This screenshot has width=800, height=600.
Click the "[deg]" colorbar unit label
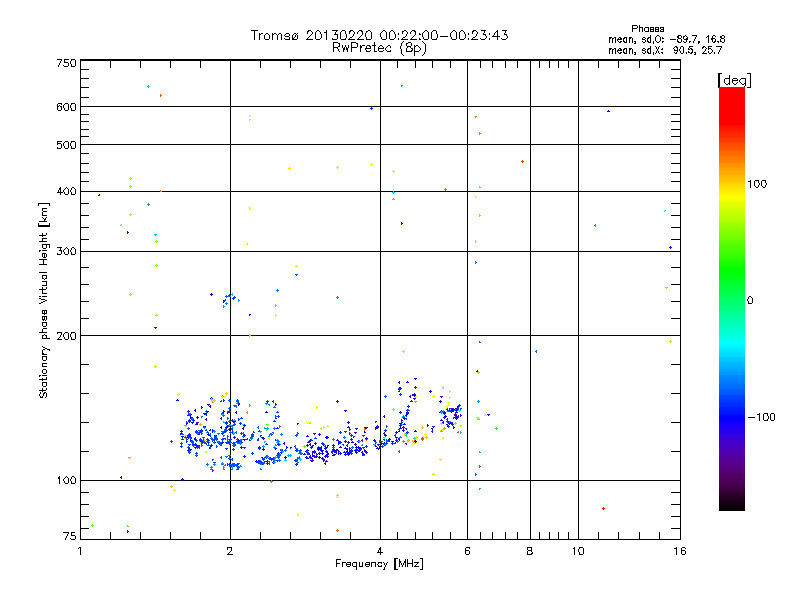pyautogui.click(x=734, y=80)
